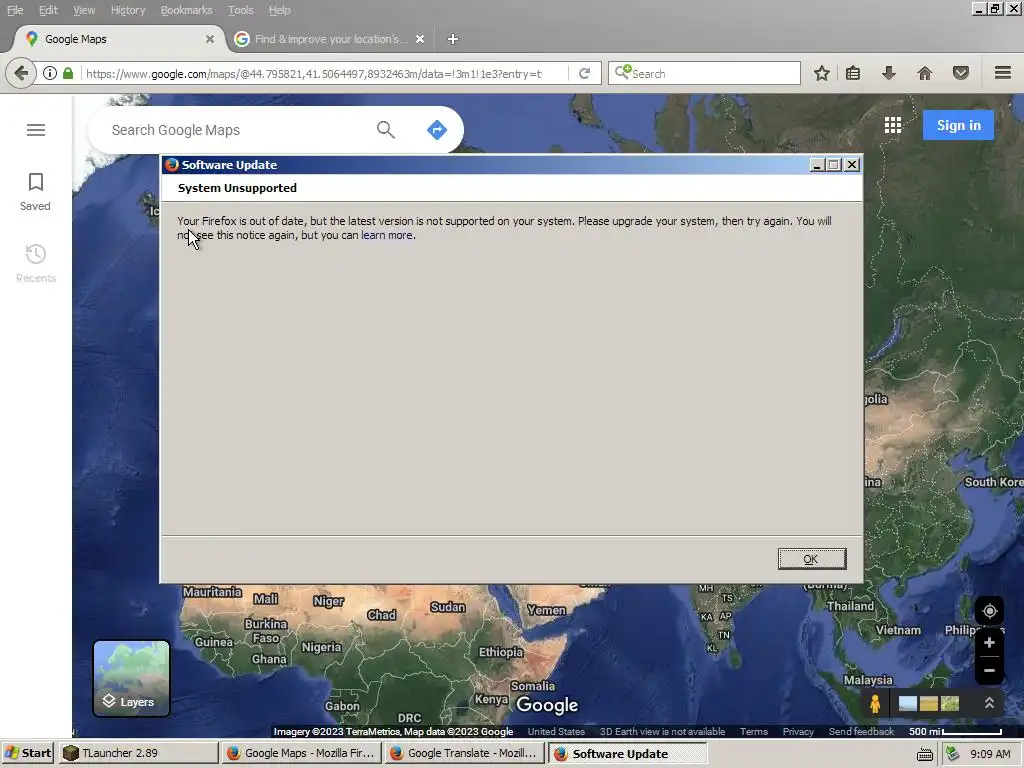Select Software Update taskbar button
The width and height of the screenshot is (1024, 768).
tap(628, 753)
